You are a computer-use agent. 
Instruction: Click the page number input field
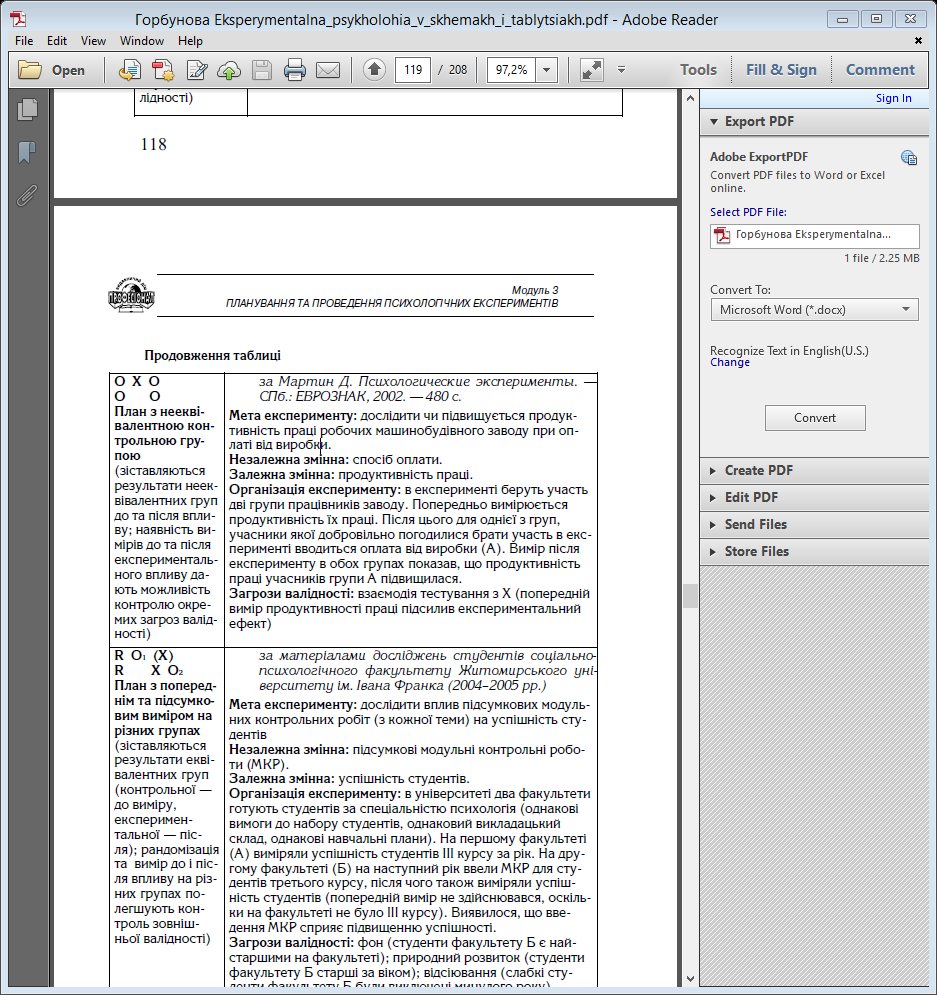pos(412,70)
